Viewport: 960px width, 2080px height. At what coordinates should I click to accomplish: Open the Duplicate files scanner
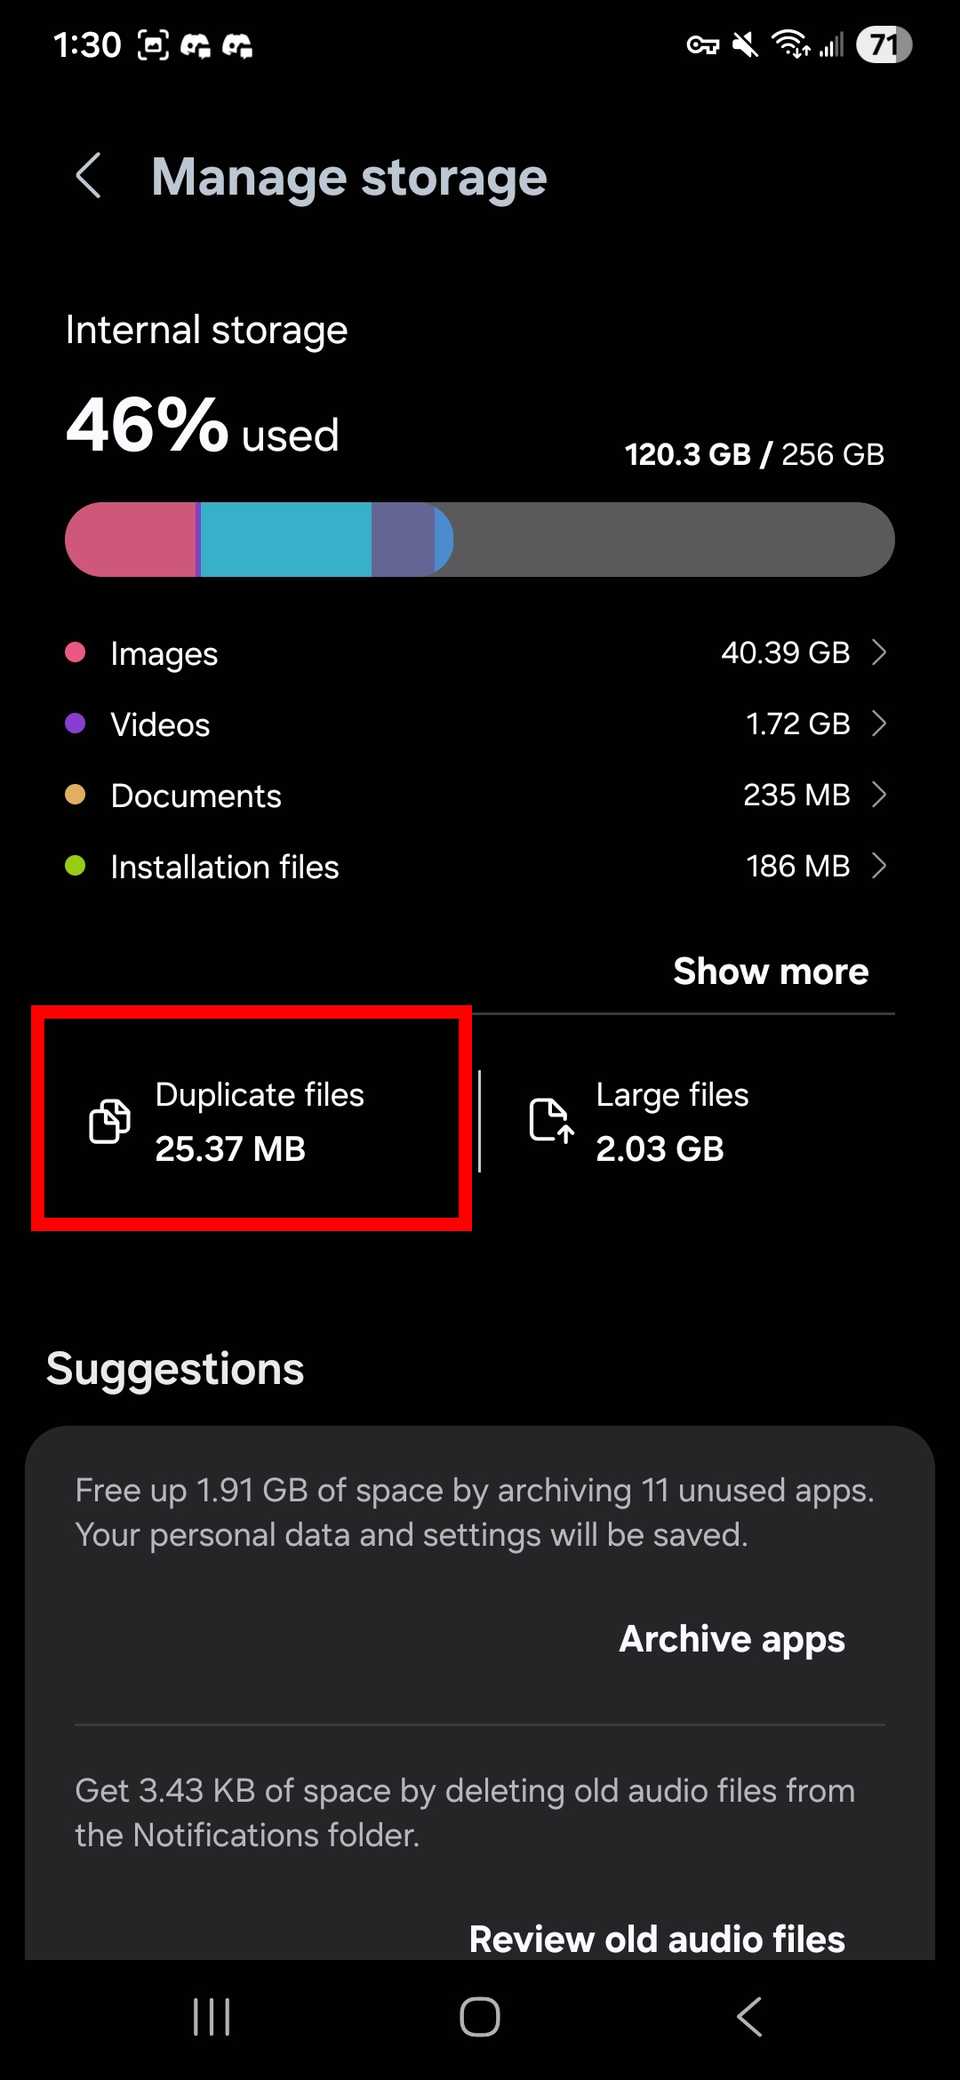250,1120
